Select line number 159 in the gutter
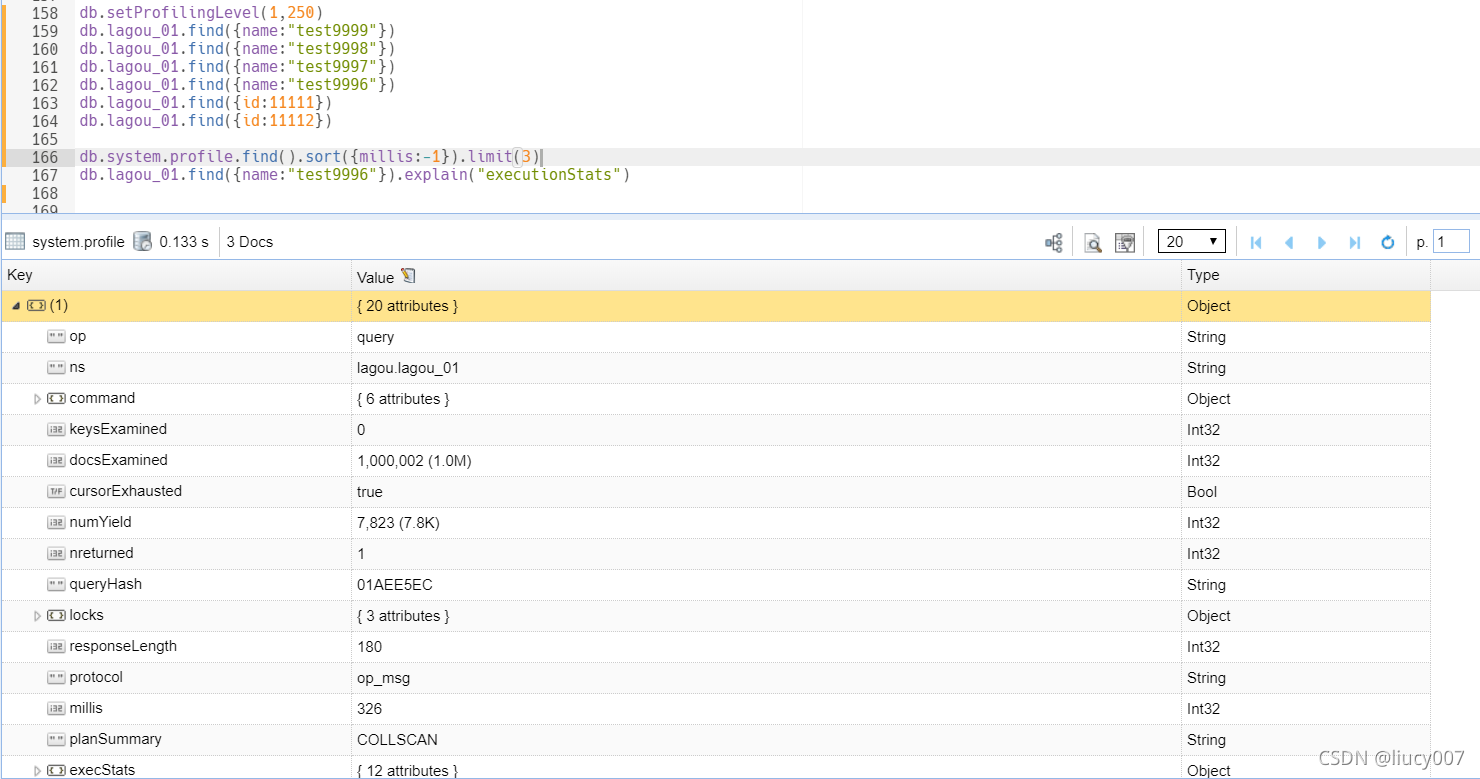 click(x=45, y=31)
